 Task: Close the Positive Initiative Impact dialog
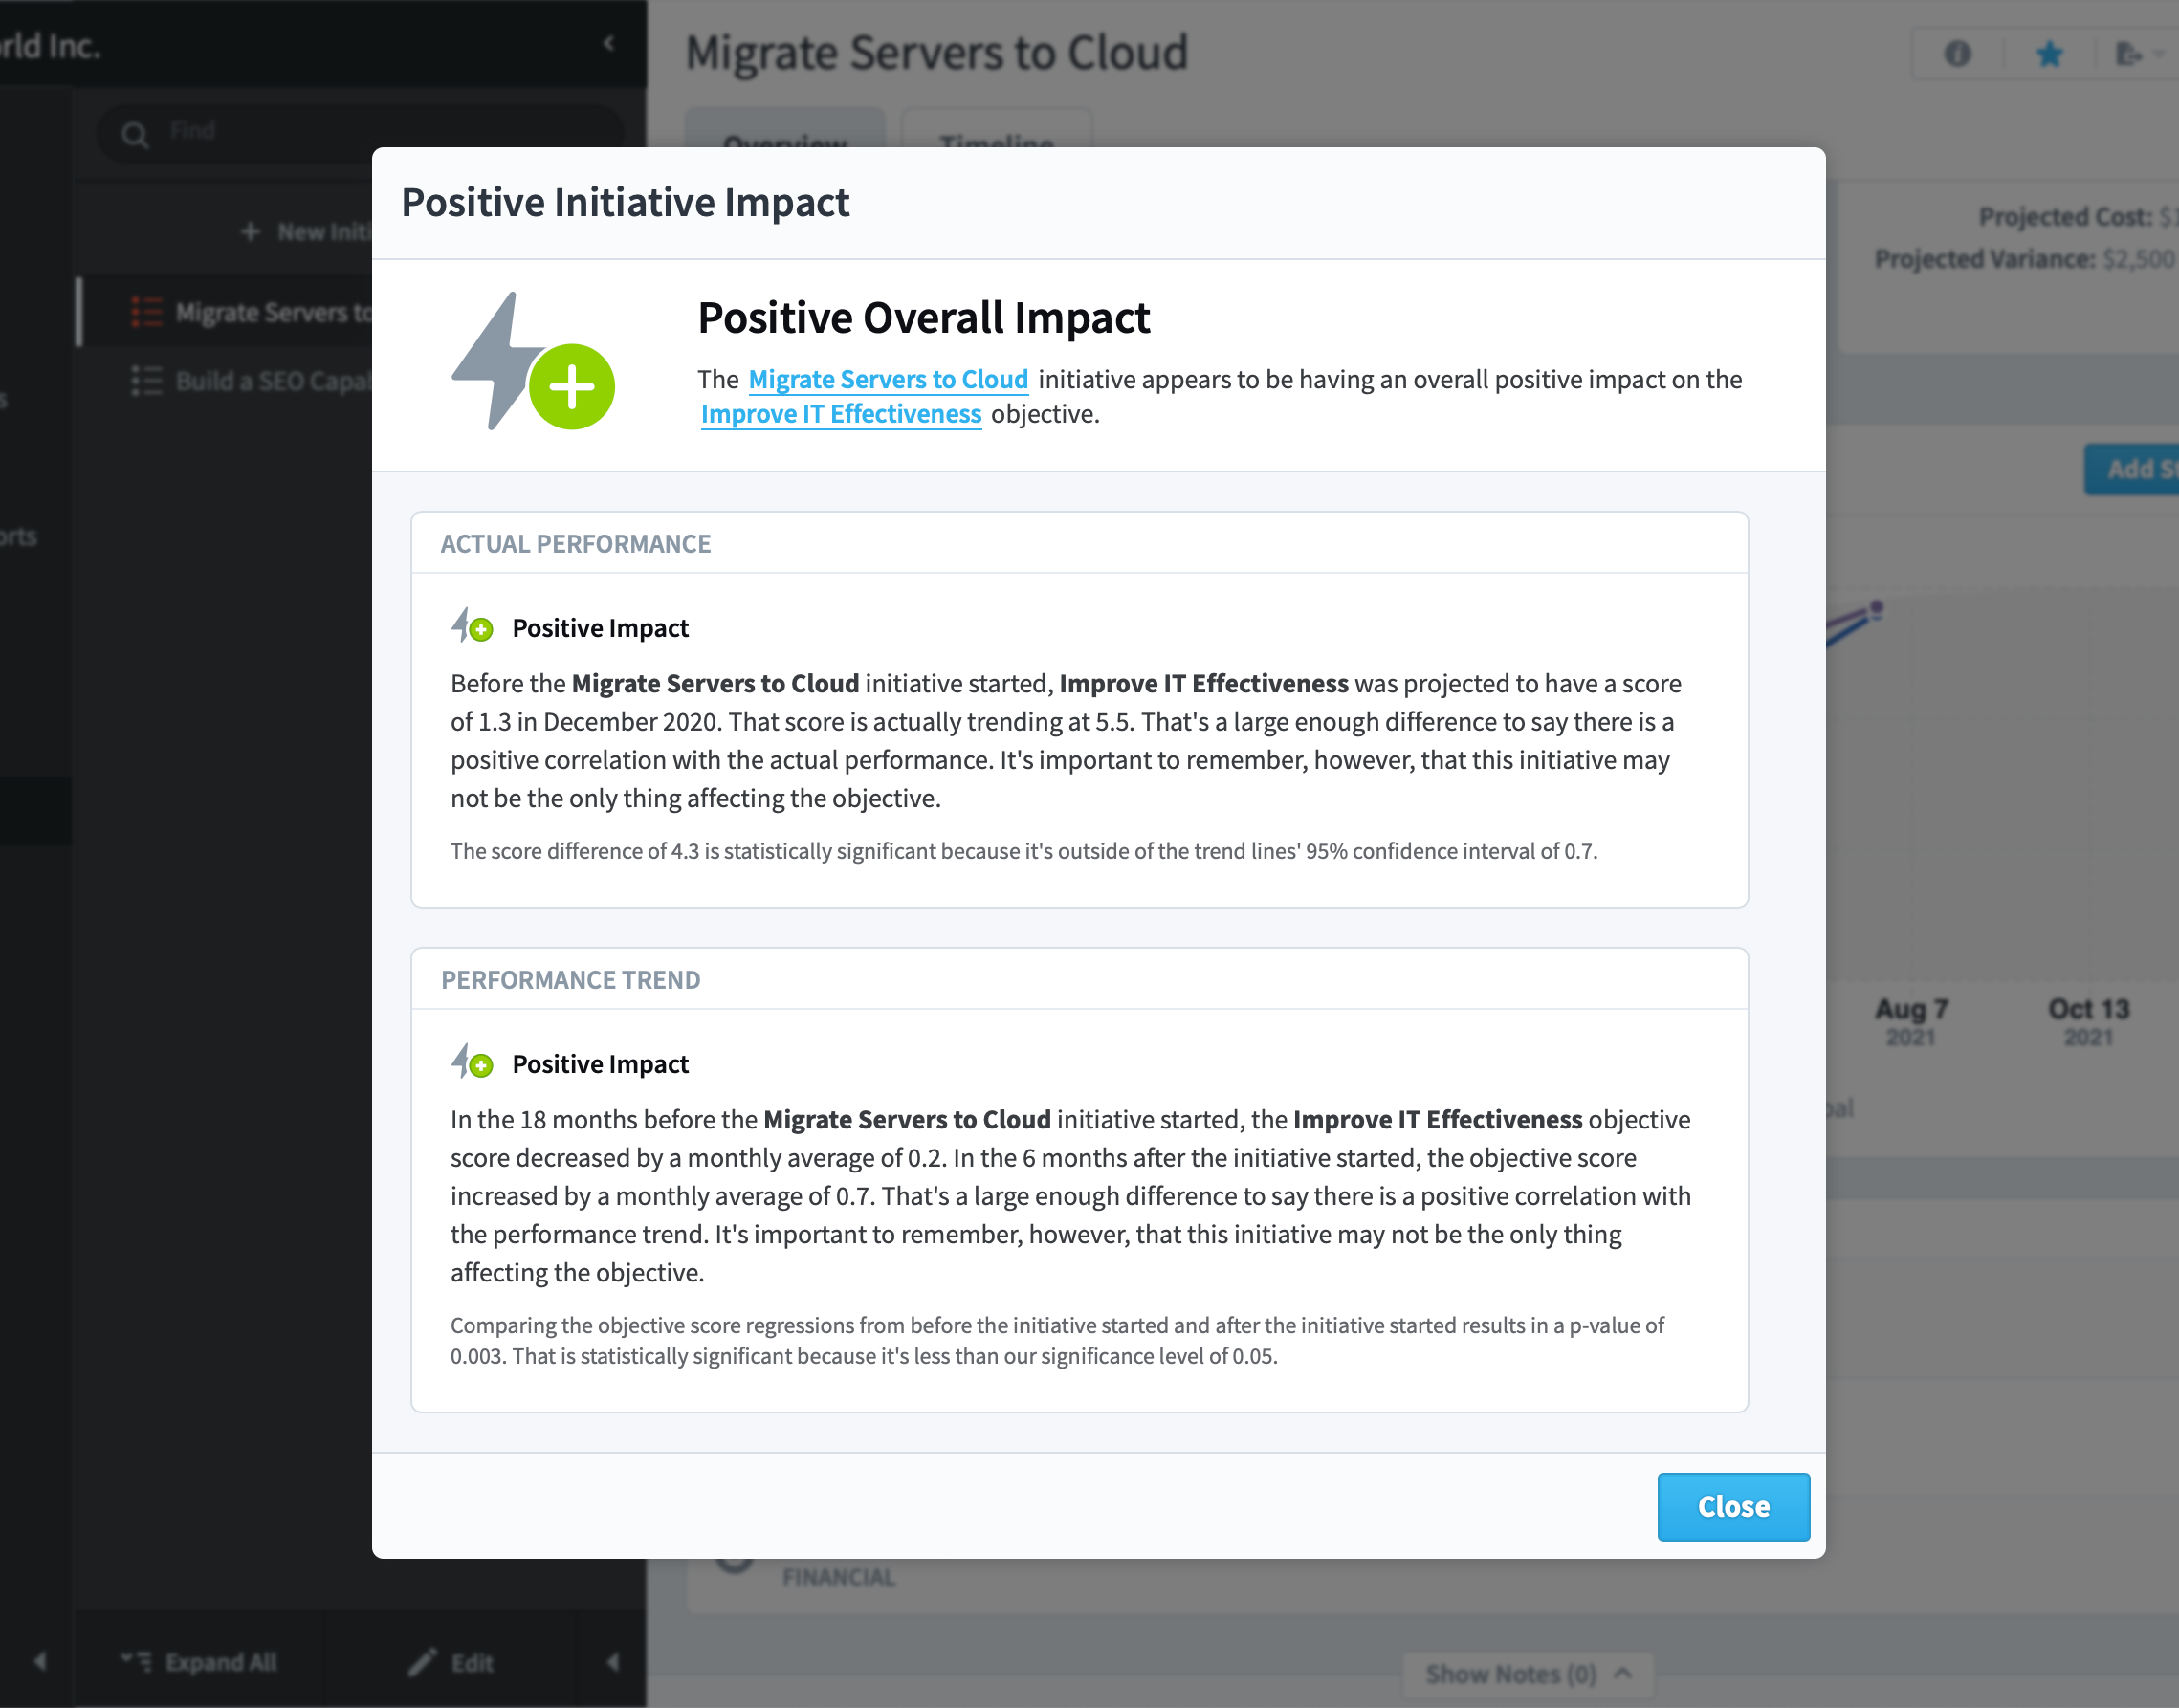point(1733,1506)
